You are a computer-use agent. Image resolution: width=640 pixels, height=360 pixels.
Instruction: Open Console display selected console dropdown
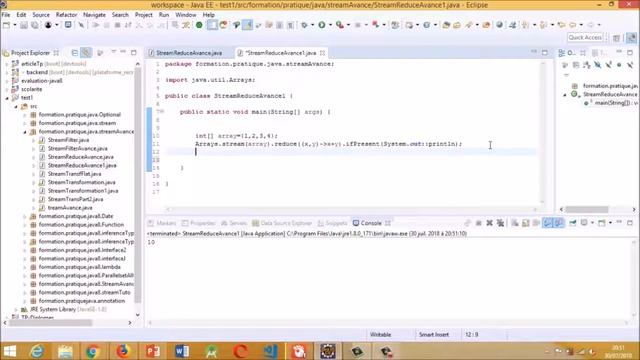[x=591, y=223]
